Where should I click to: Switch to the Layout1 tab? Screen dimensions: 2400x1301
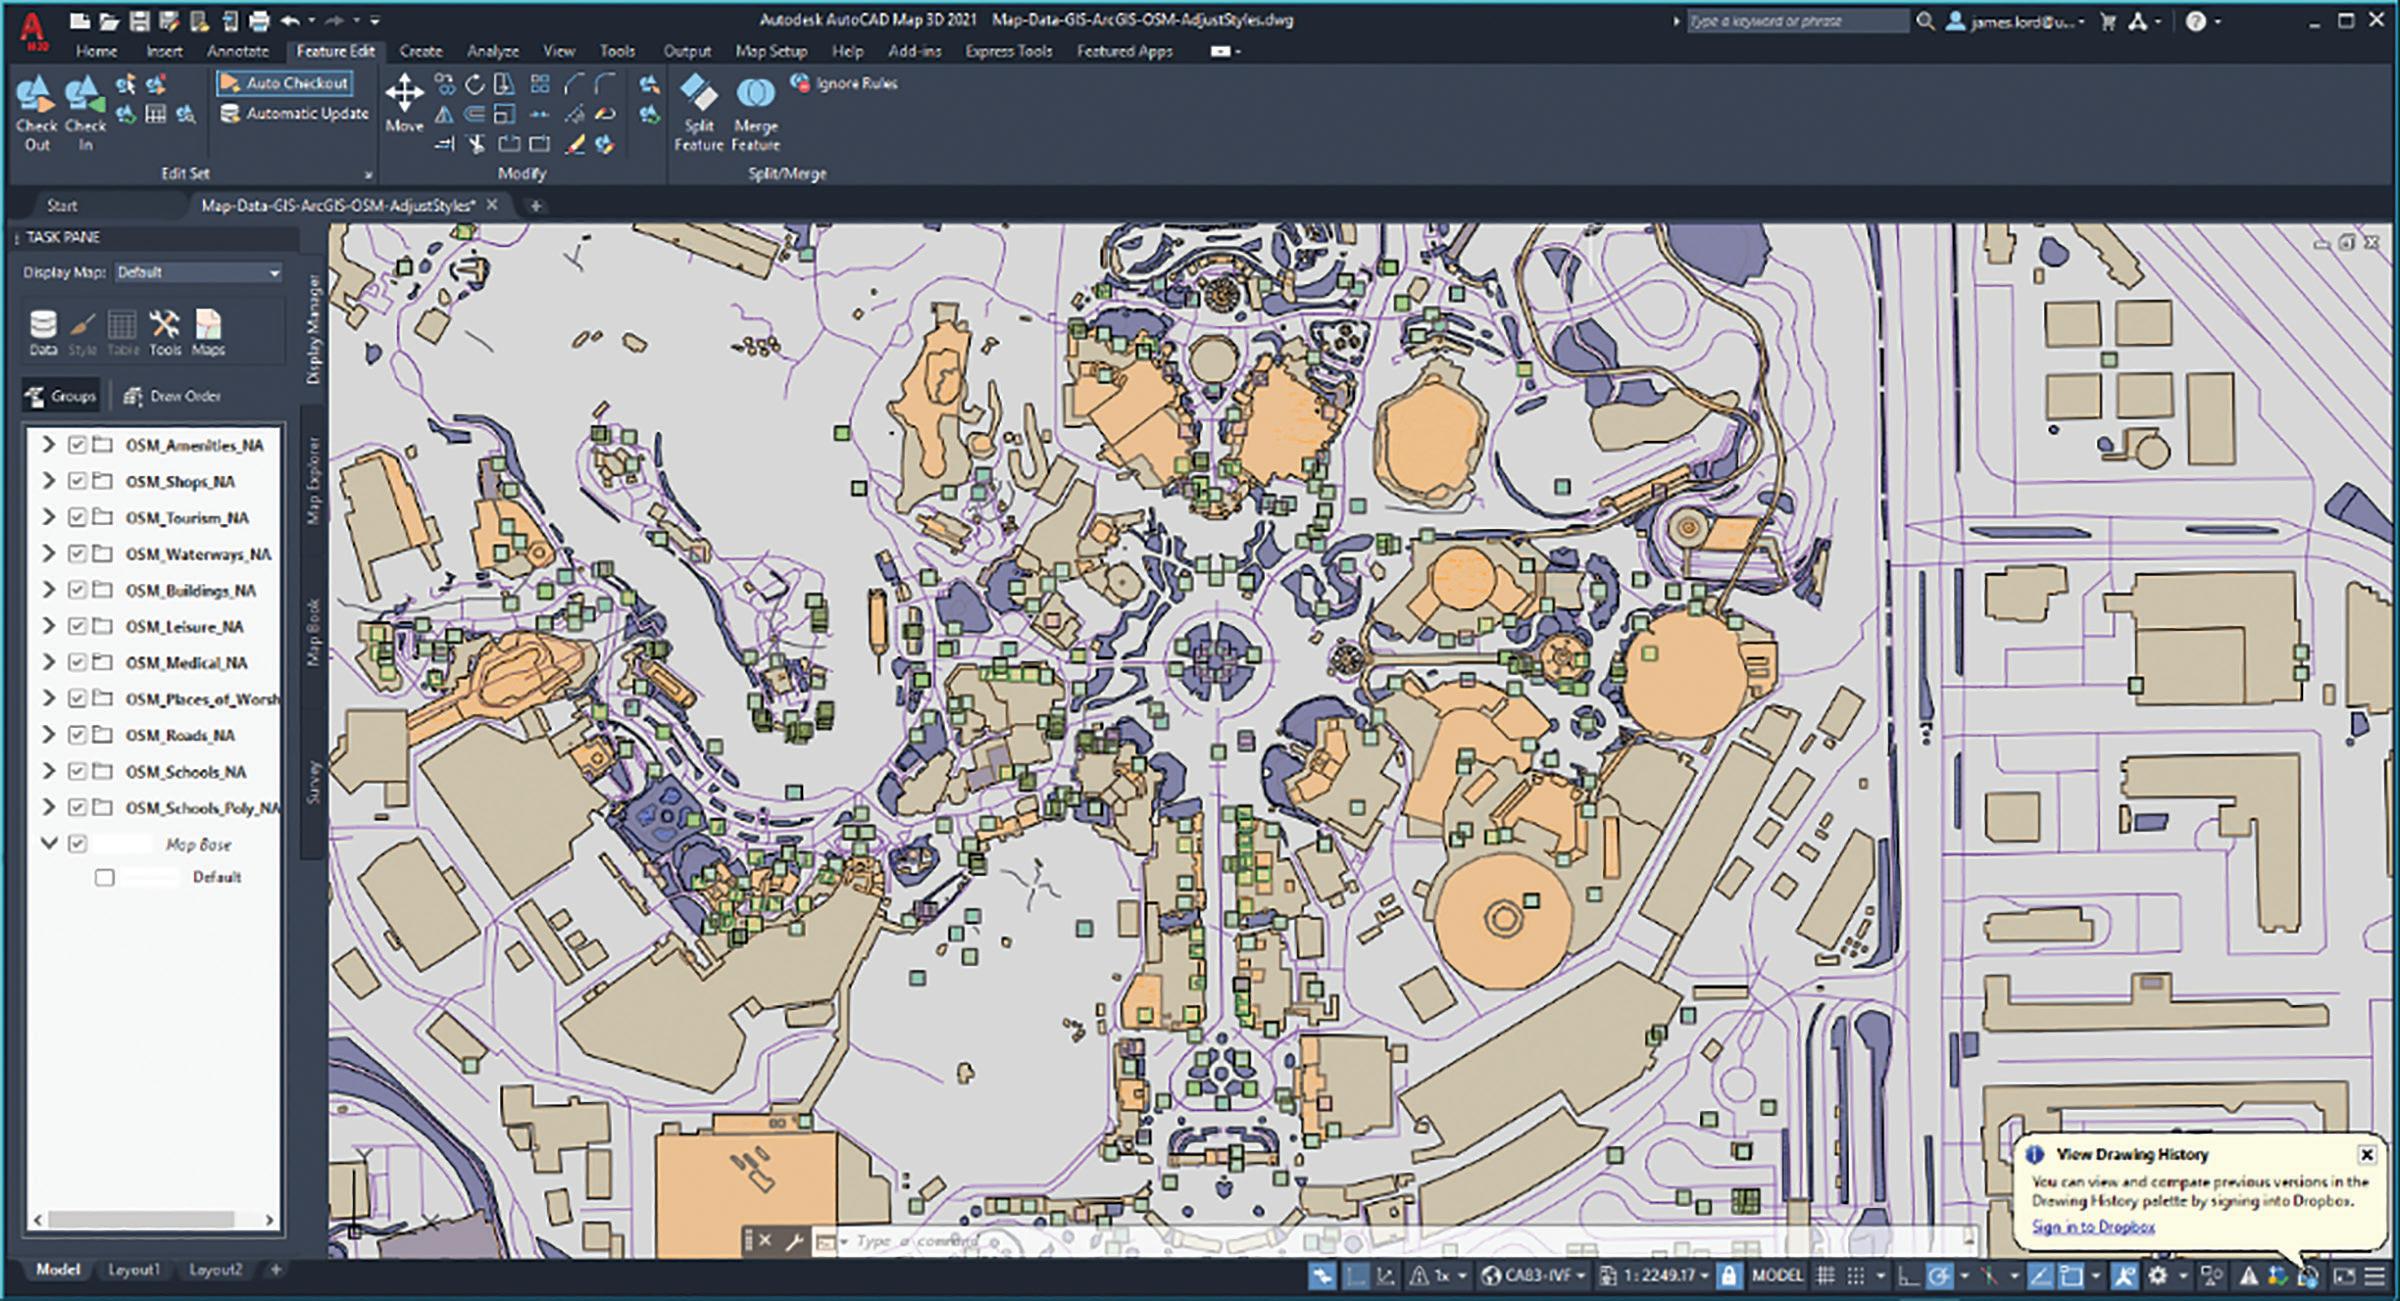tap(134, 1270)
